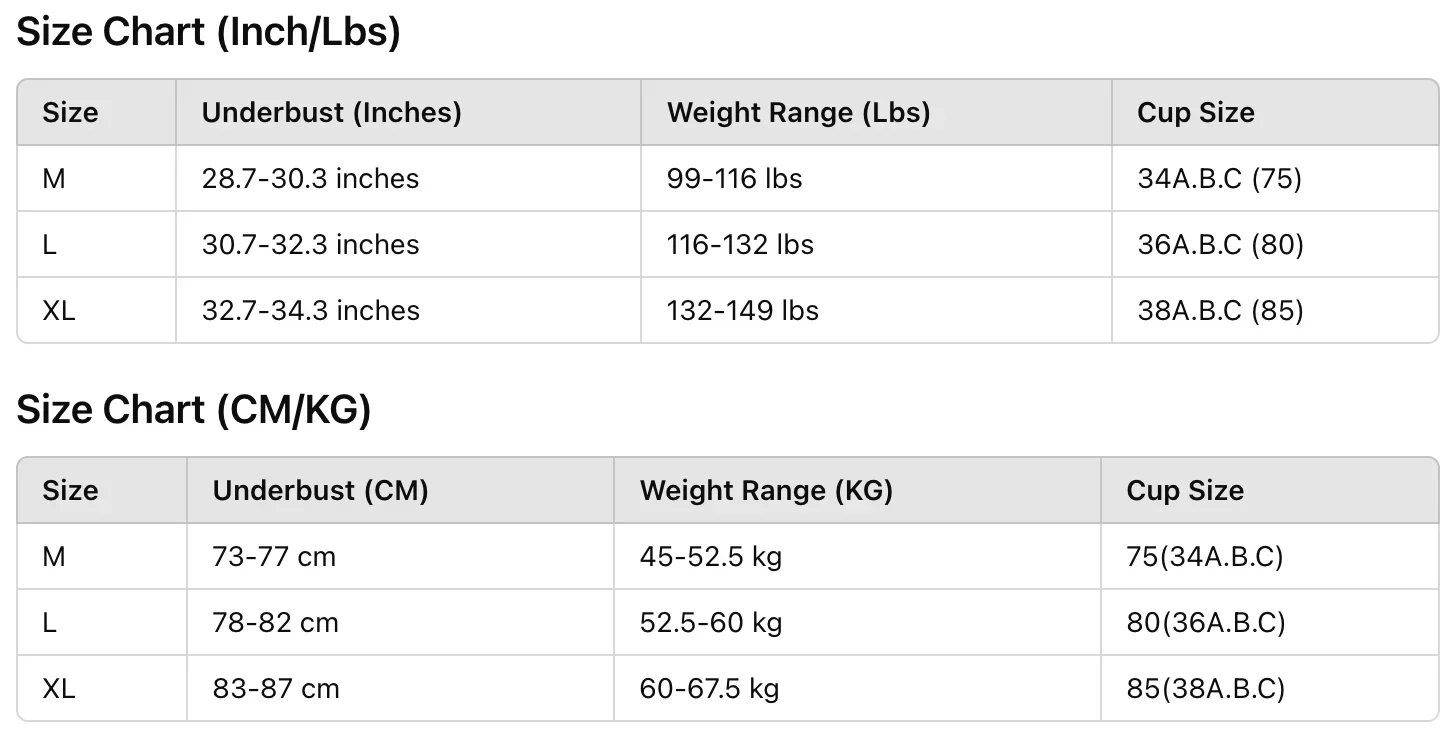Click the 38A.B.C (85) cell
The width and height of the screenshot is (1446, 730).
(1220, 311)
